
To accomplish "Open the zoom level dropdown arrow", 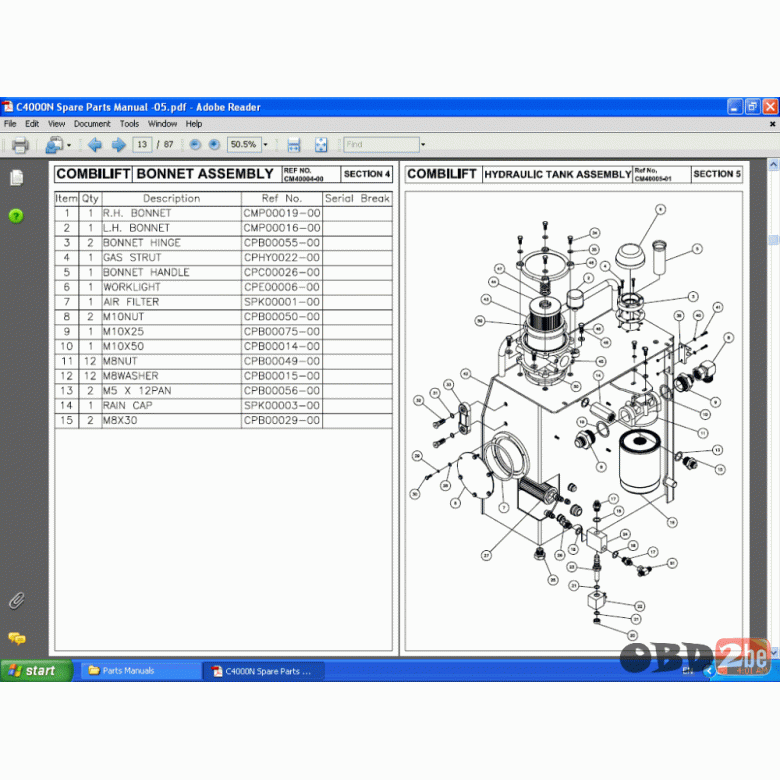I will [x=265, y=145].
